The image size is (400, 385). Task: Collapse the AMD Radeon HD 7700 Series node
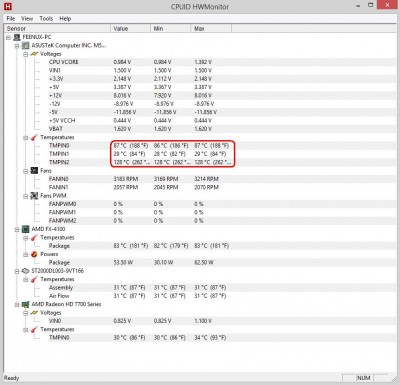[17, 305]
